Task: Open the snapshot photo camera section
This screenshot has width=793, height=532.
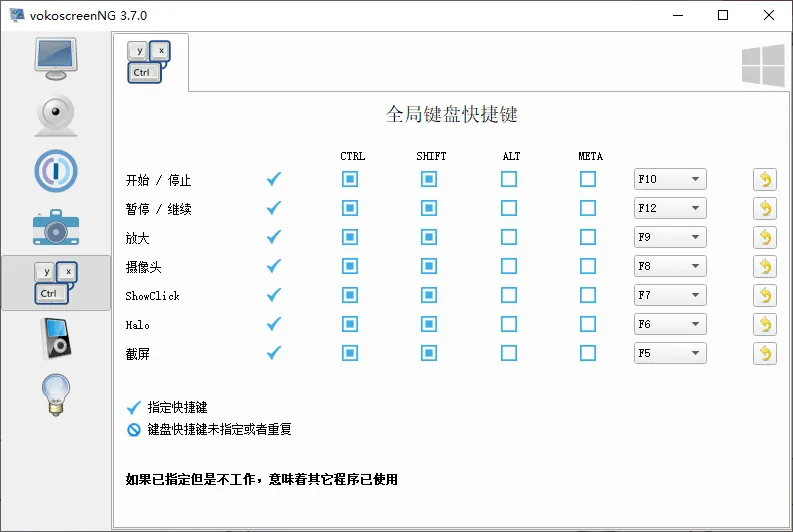Action: (x=56, y=228)
